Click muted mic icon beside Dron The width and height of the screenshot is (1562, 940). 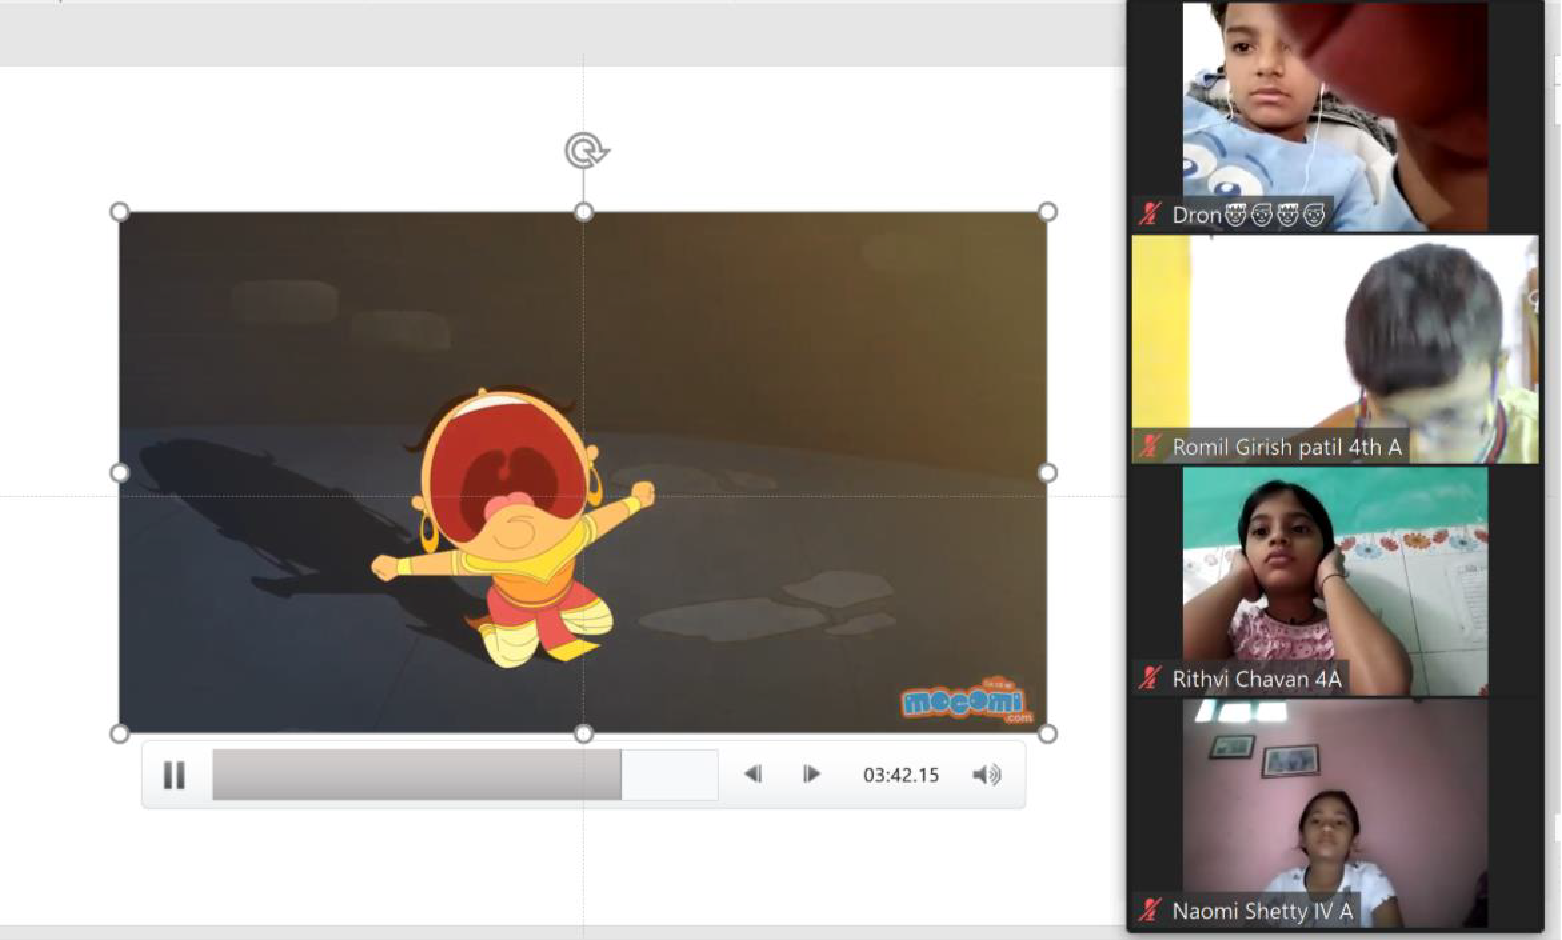coord(1150,214)
